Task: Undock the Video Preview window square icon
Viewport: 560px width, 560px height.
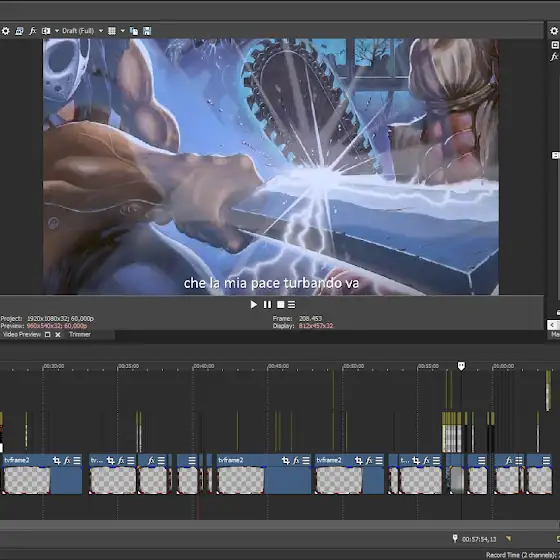Action: tap(48, 335)
